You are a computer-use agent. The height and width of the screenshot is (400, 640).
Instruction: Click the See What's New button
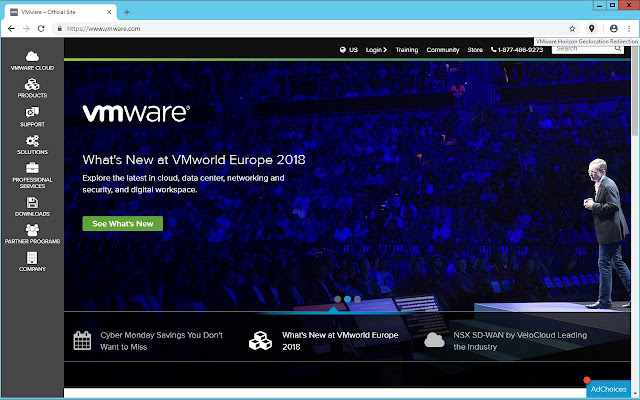point(122,224)
